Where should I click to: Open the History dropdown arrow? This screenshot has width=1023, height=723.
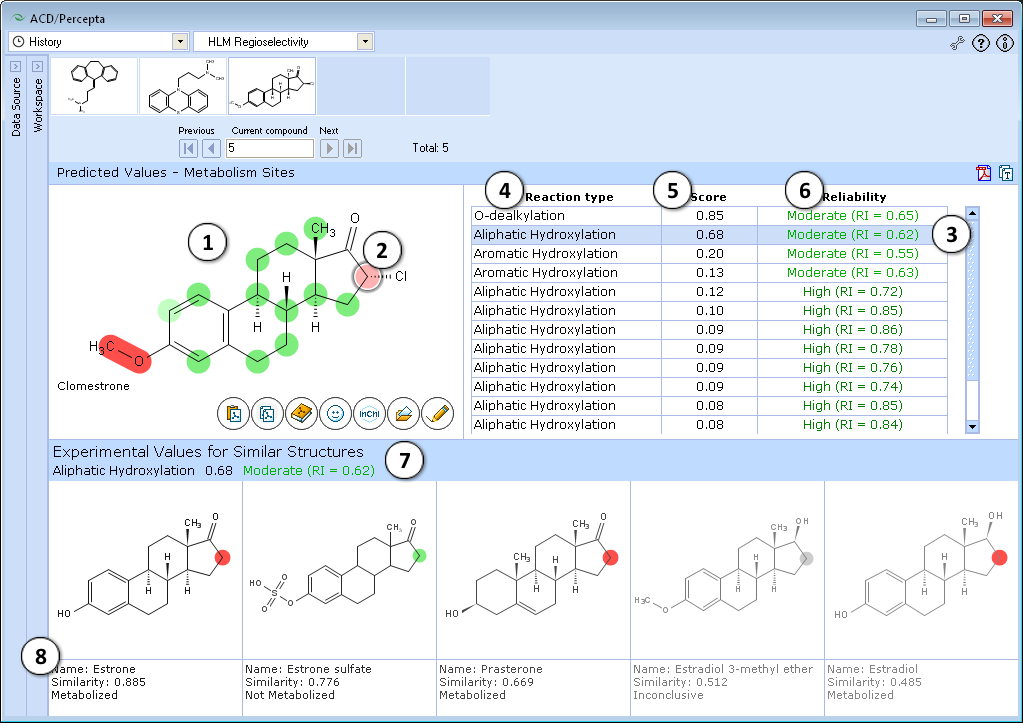coord(180,42)
